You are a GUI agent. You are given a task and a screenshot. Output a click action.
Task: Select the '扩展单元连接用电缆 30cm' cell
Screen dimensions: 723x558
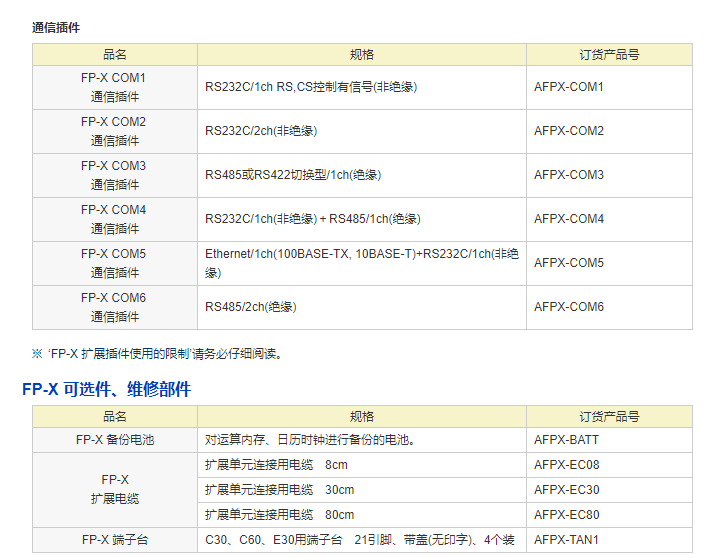click(362, 490)
